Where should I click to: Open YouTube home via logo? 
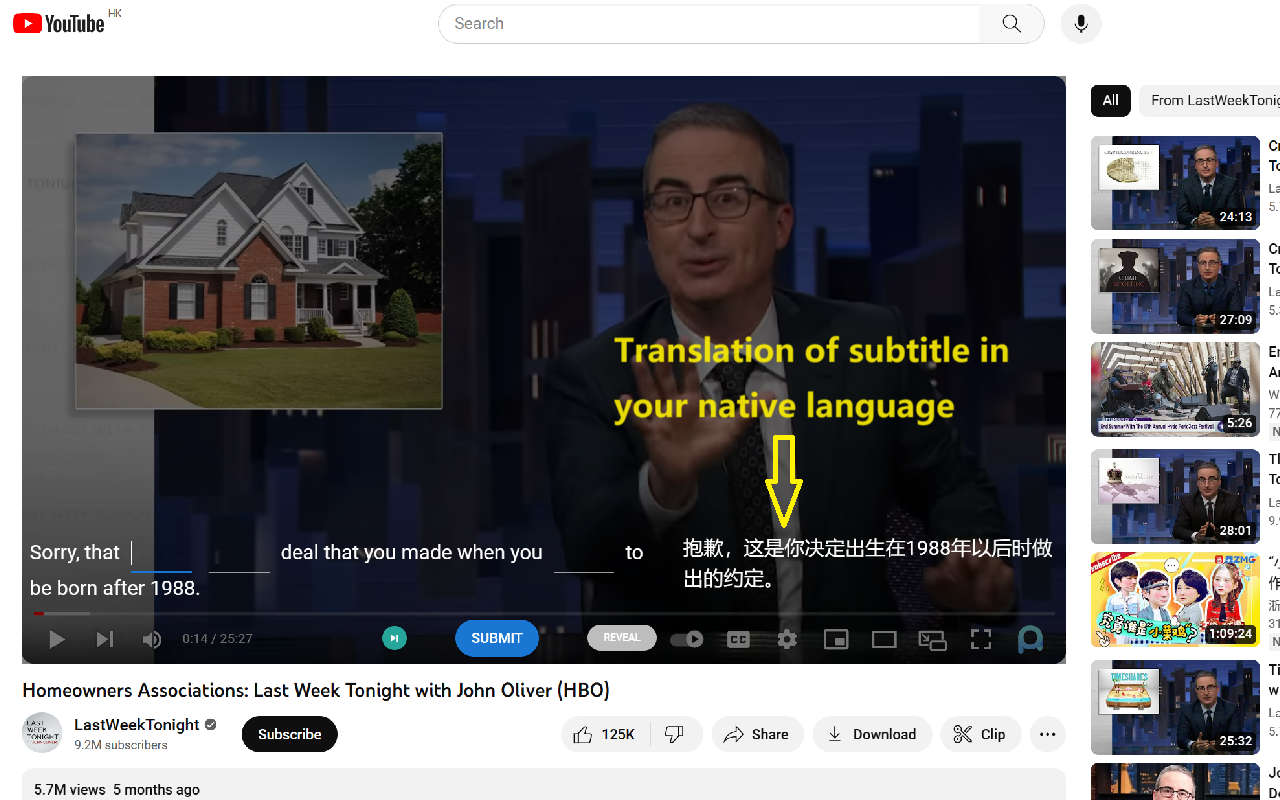[58, 23]
